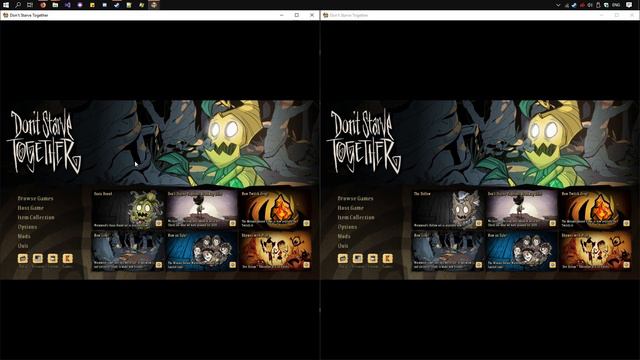Screen dimensions: 640x360
Task: Click the Don't Starve Together logo, left window
Action: click(43, 141)
